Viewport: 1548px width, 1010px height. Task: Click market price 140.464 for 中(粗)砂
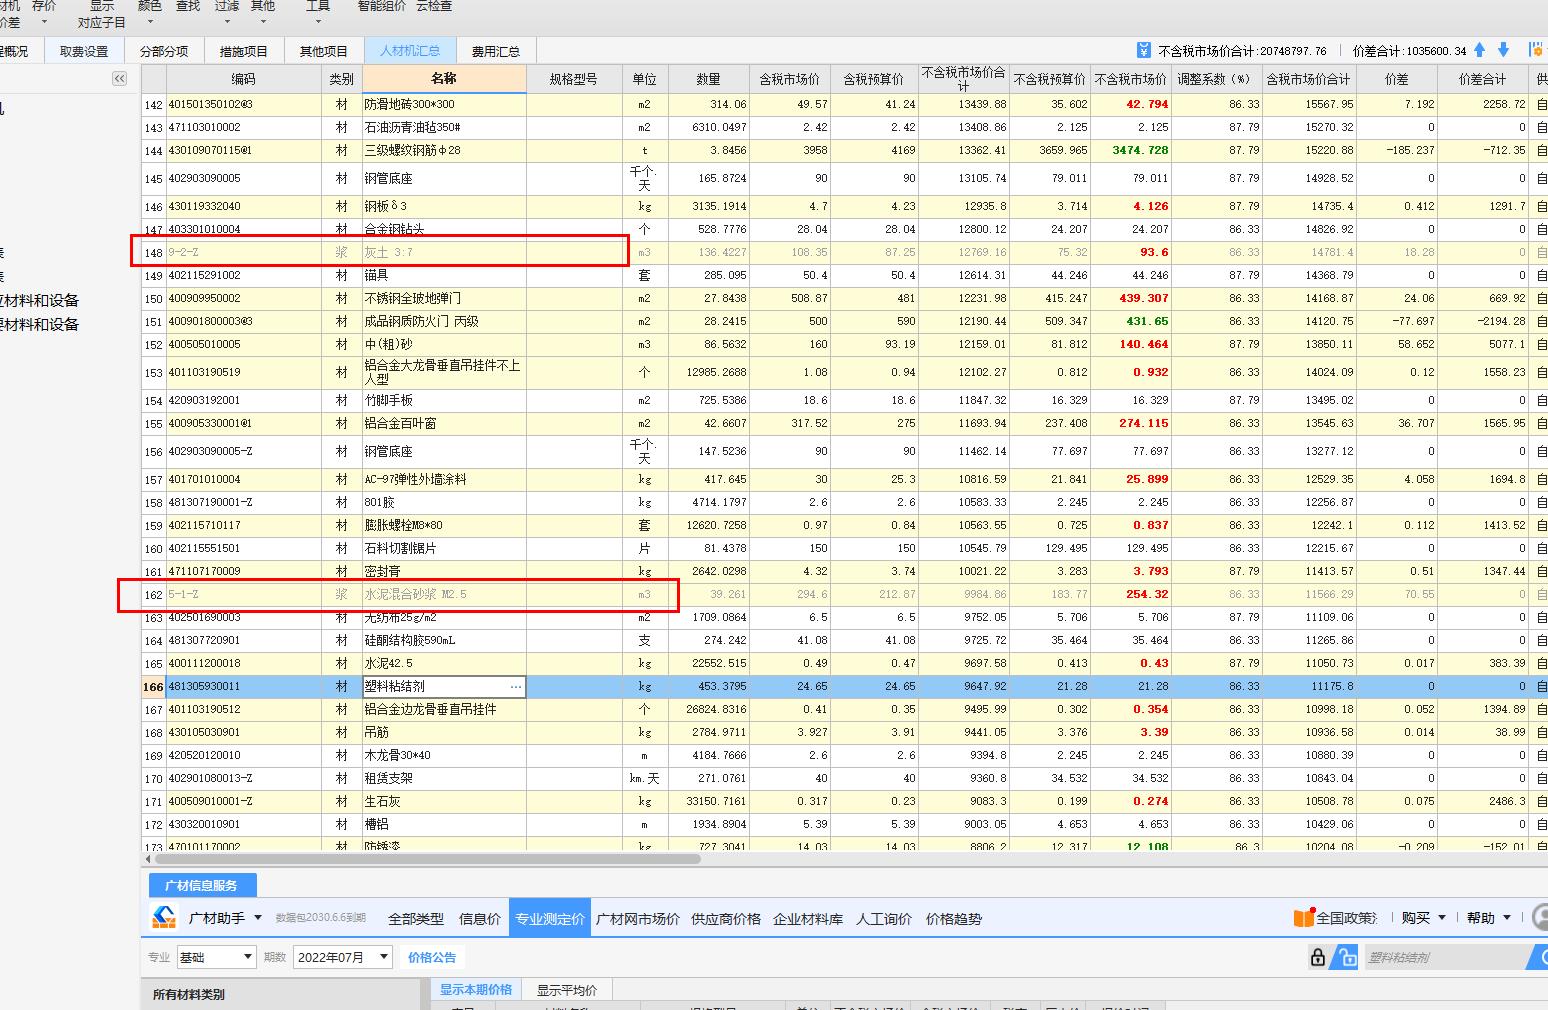click(1130, 344)
